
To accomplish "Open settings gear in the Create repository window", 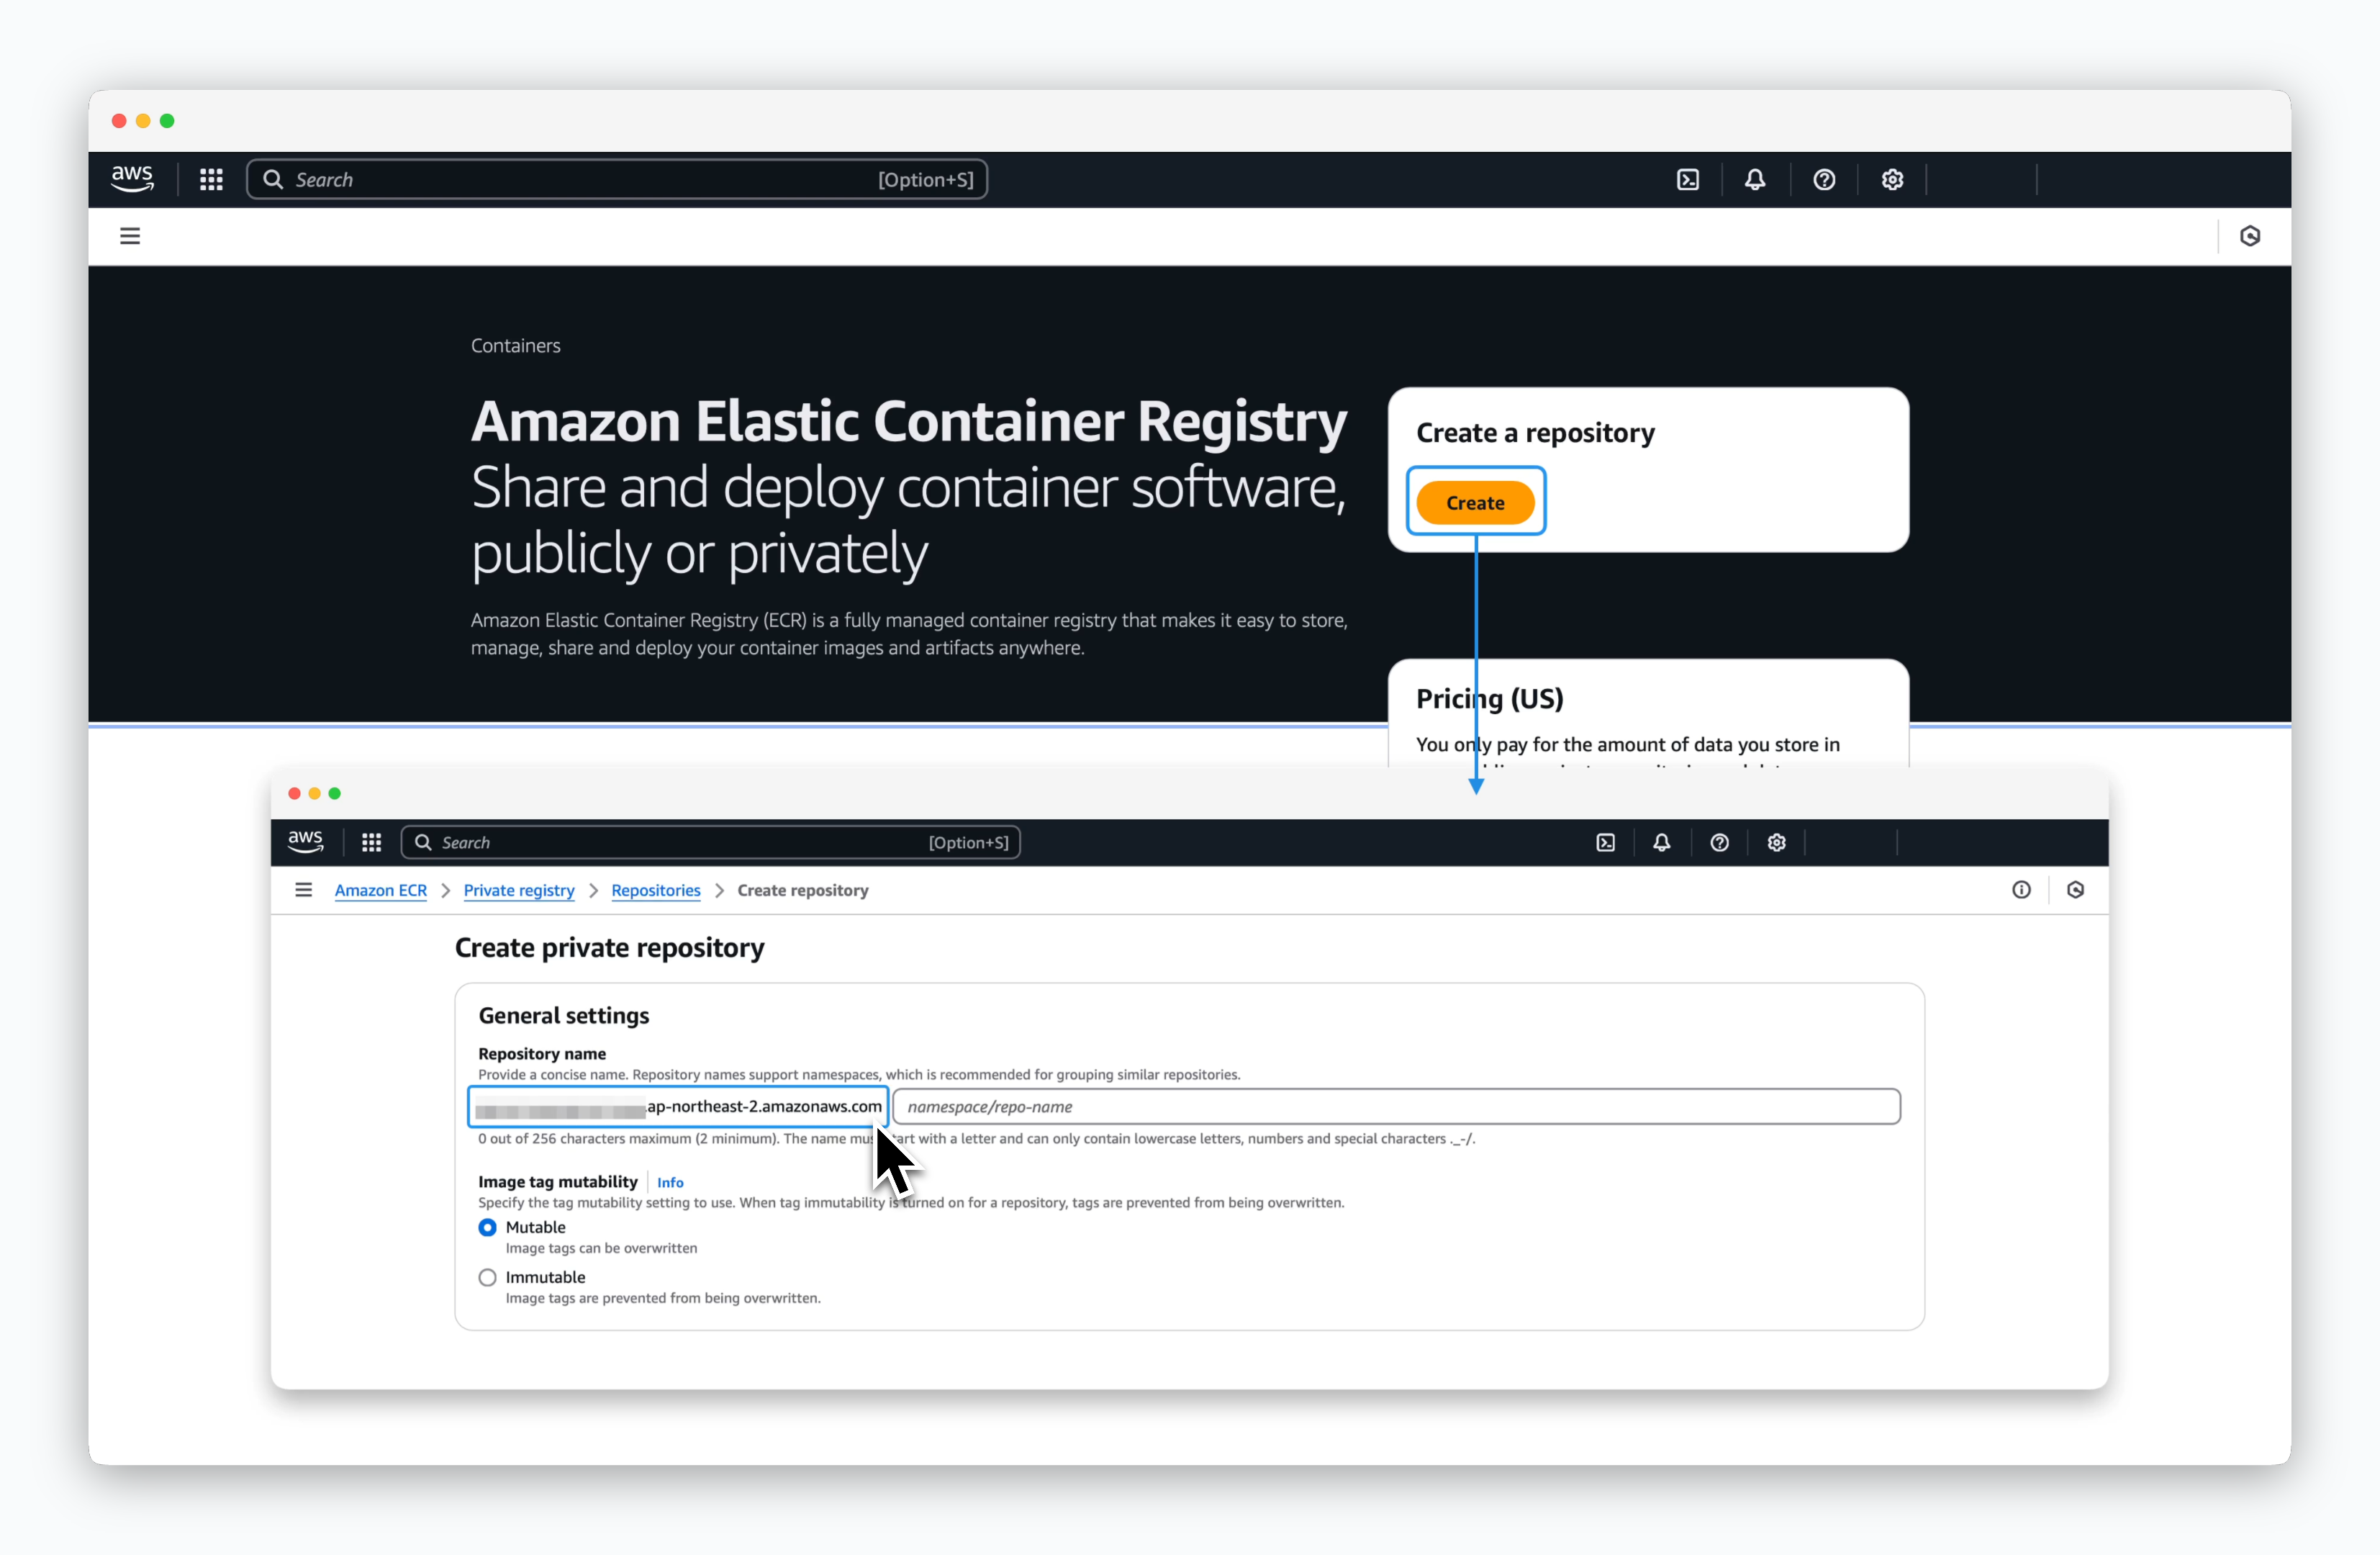I will click(1777, 842).
